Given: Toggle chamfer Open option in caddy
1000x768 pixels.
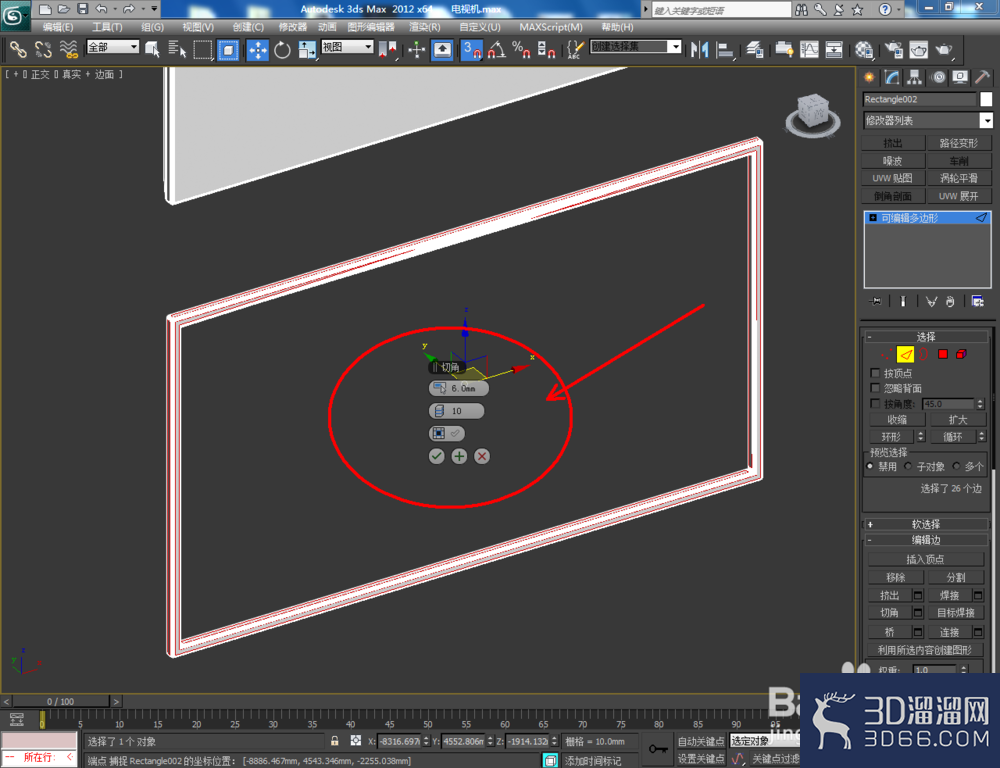Looking at the screenshot, I should click(446, 434).
